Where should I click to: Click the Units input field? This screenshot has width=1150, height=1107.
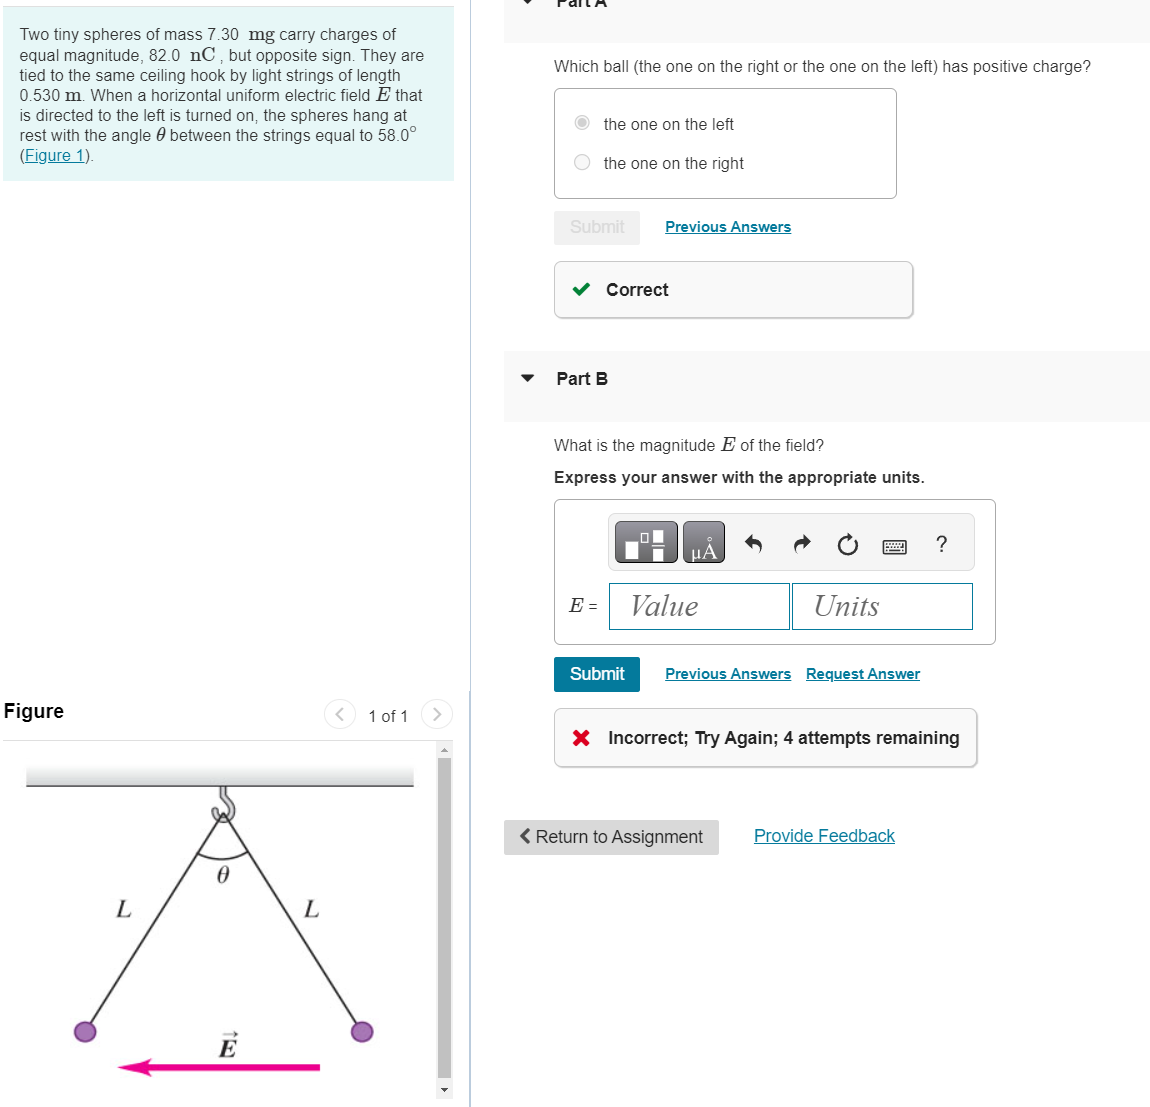coord(882,606)
